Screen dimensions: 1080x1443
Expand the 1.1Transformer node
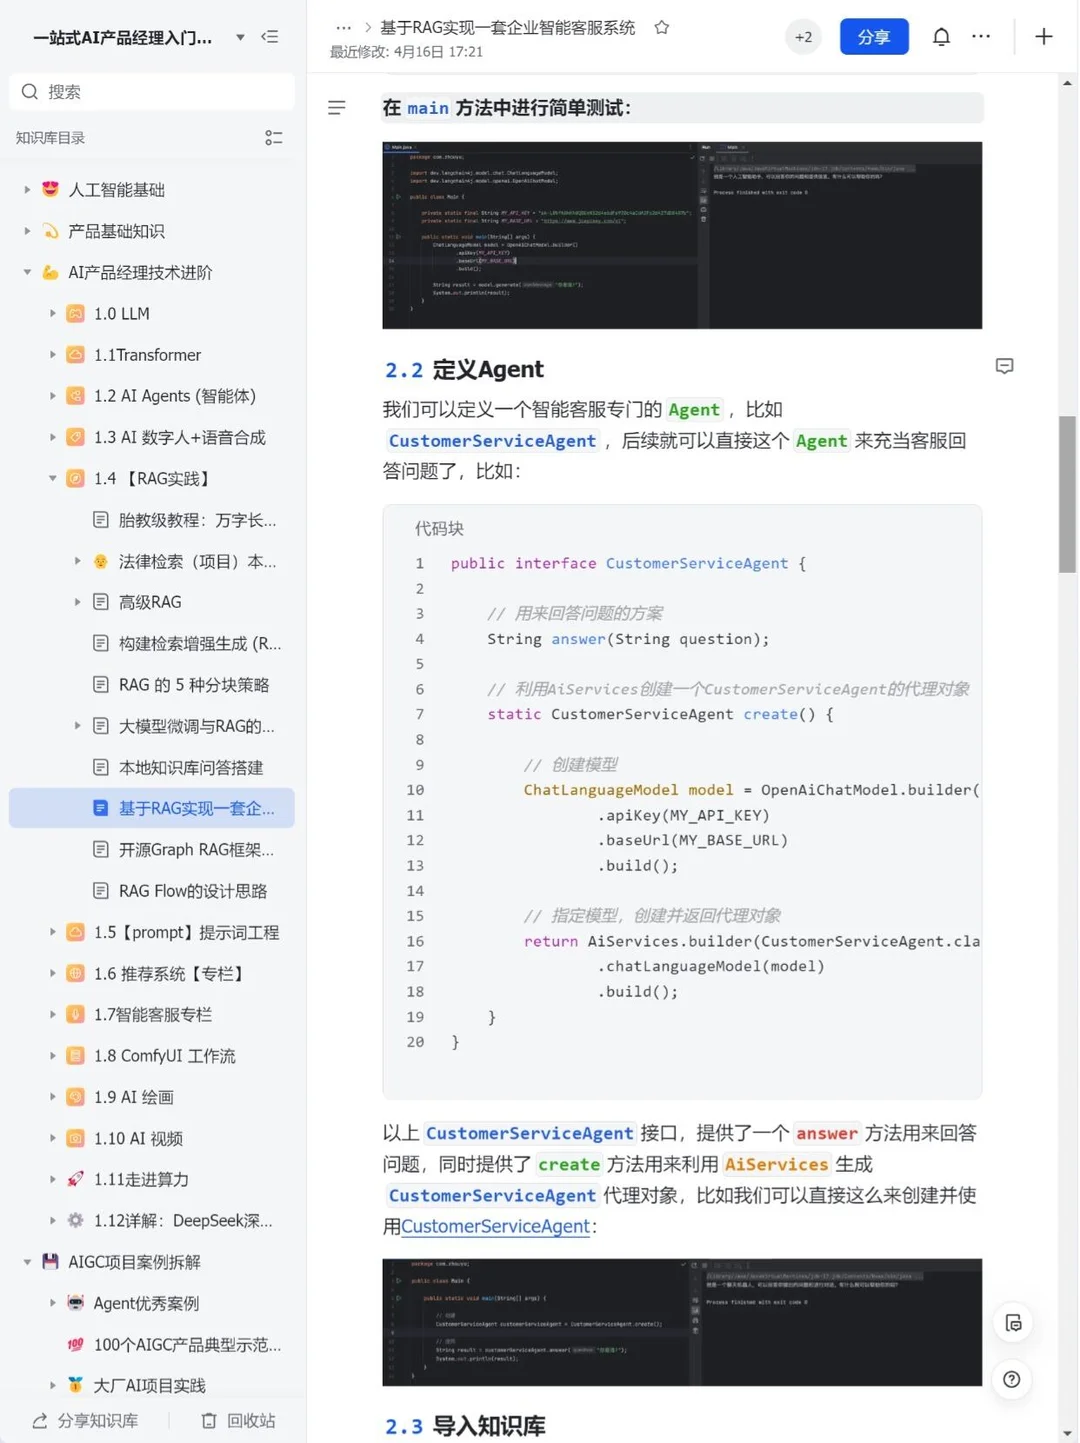click(53, 355)
